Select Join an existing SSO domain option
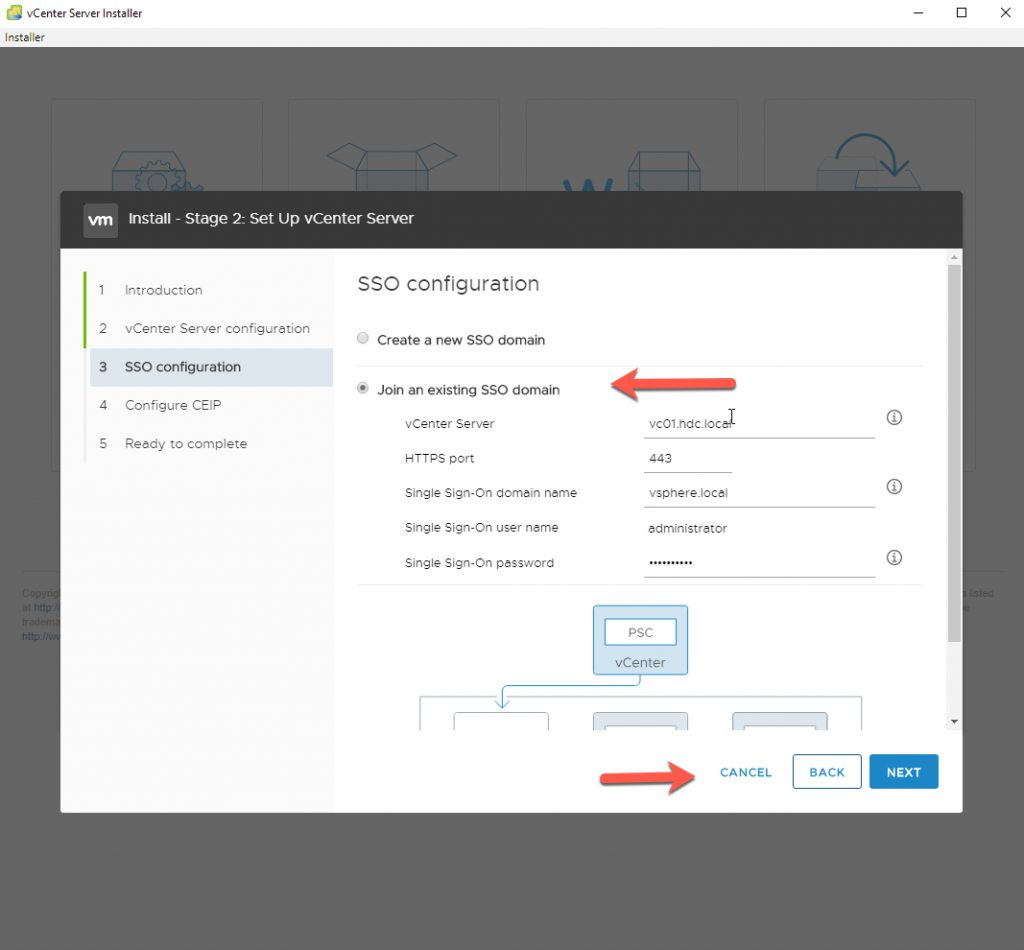Image resolution: width=1024 pixels, height=950 pixels. 363,388
